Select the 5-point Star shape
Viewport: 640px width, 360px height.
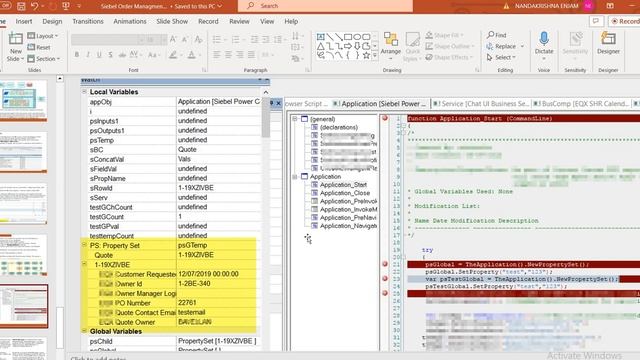click(x=366, y=56)
